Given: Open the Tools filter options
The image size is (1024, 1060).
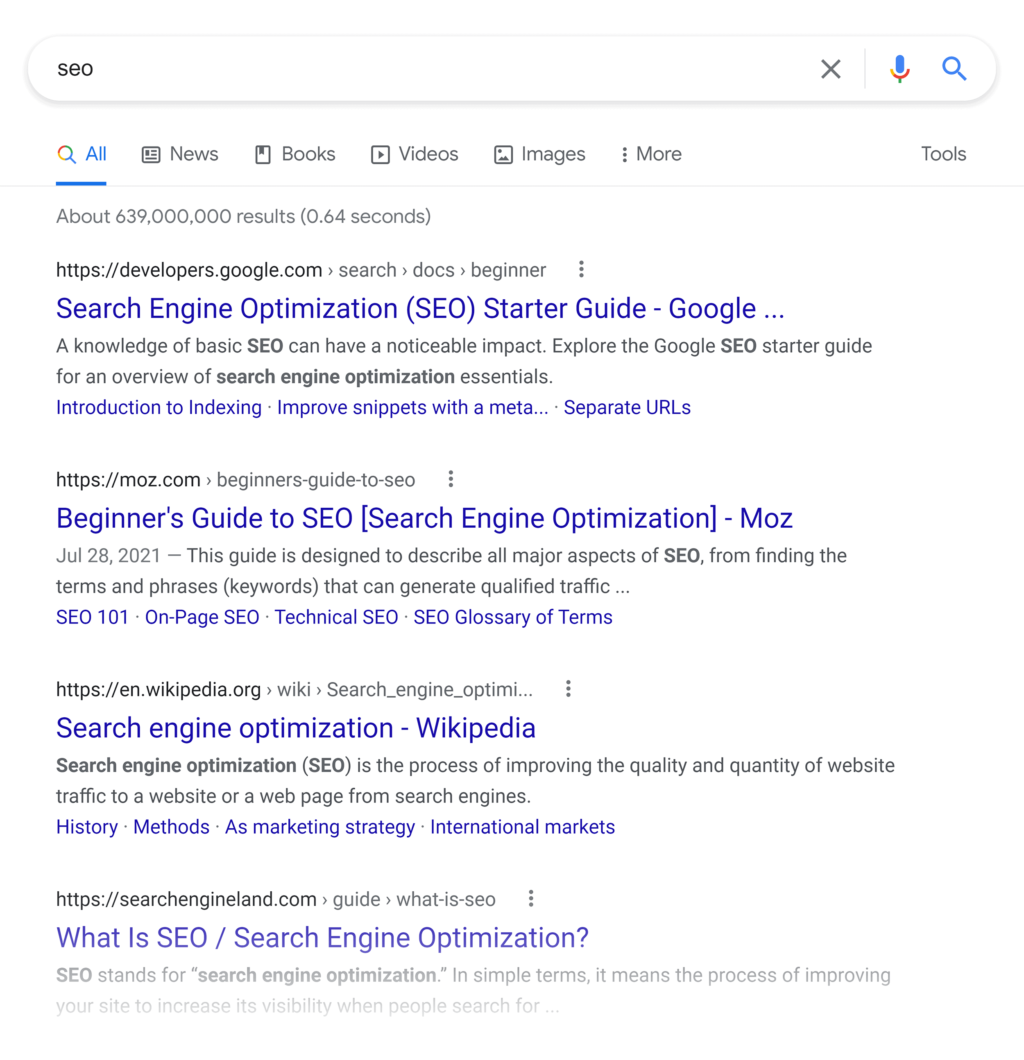Looking at the screenshot, I should pyautogui.click(x=943, y=154).
